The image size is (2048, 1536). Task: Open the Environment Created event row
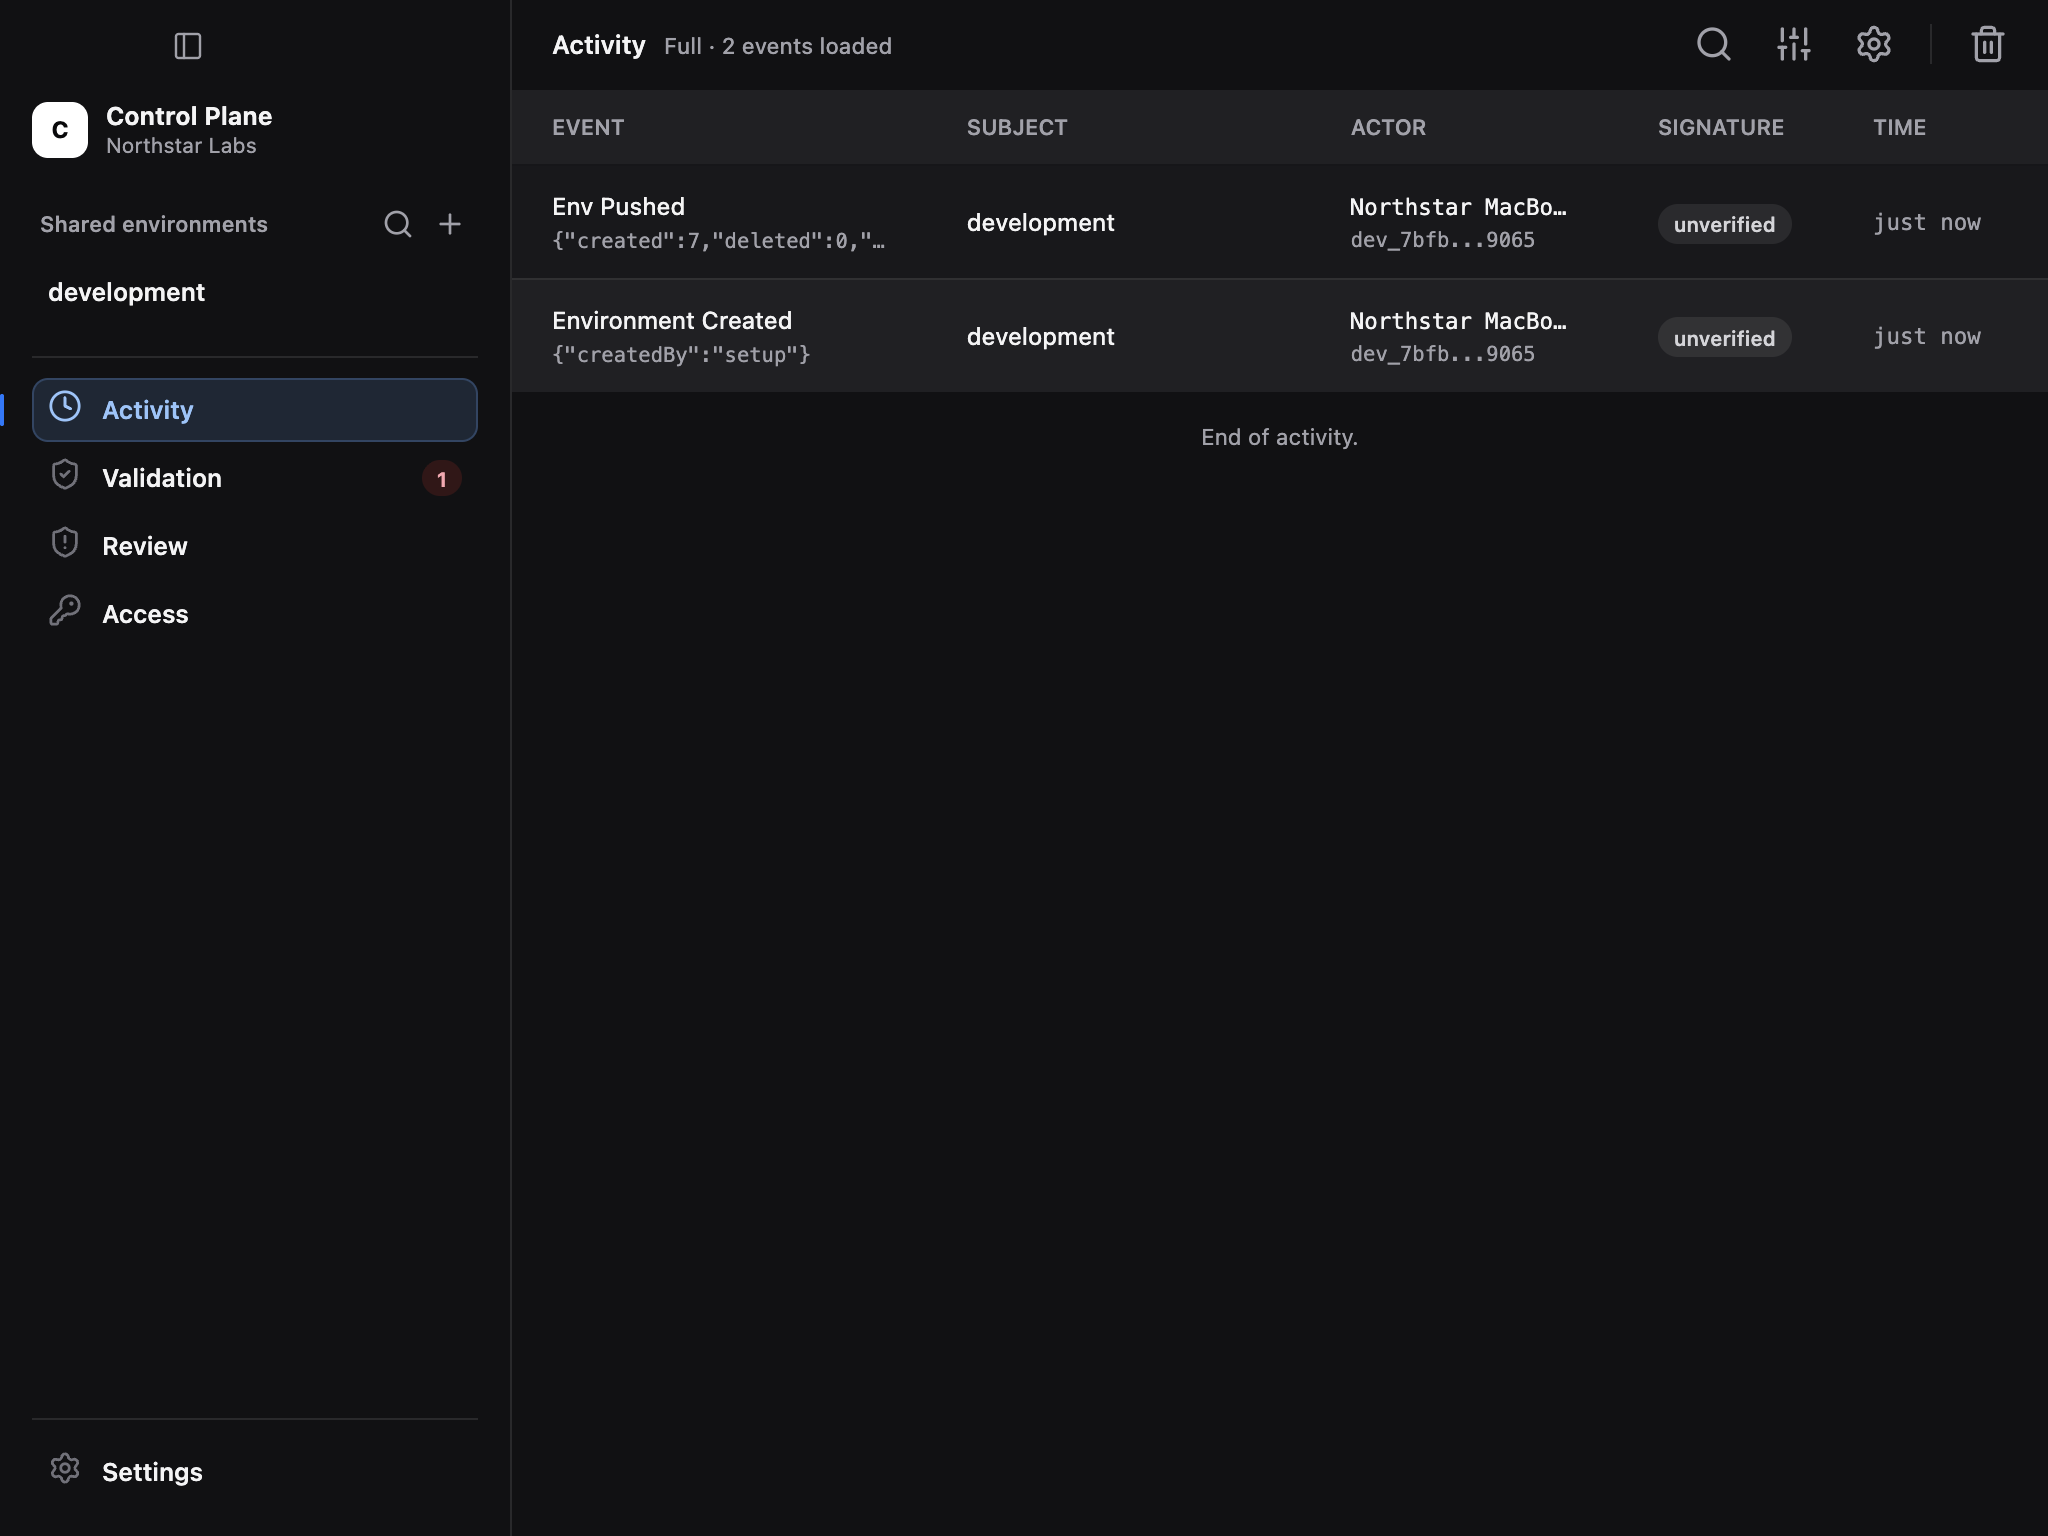1280,336
